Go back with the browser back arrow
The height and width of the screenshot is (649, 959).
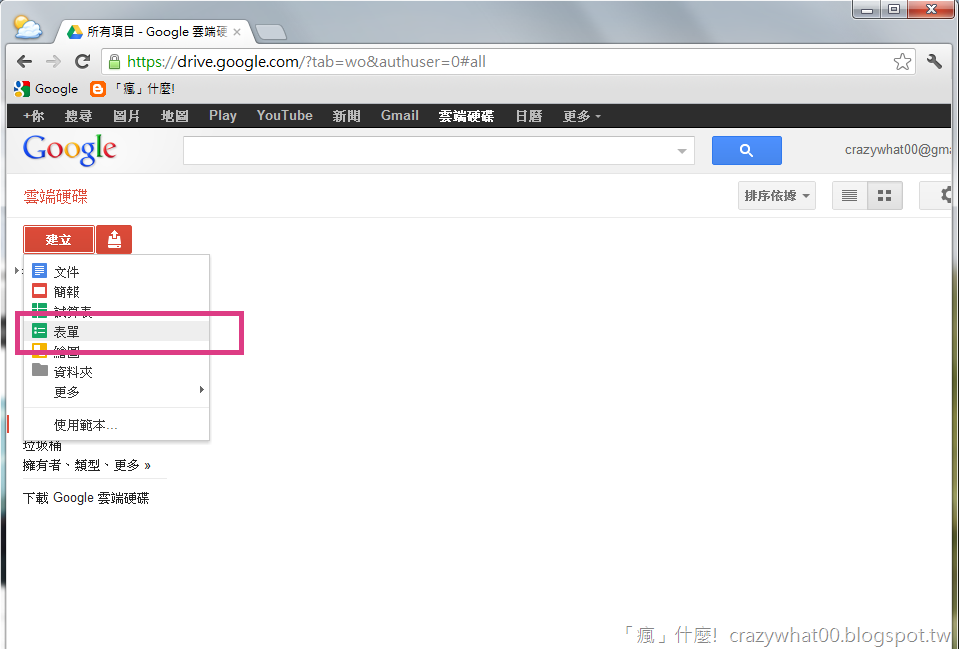pyautogui.click(x=24, y=61)
